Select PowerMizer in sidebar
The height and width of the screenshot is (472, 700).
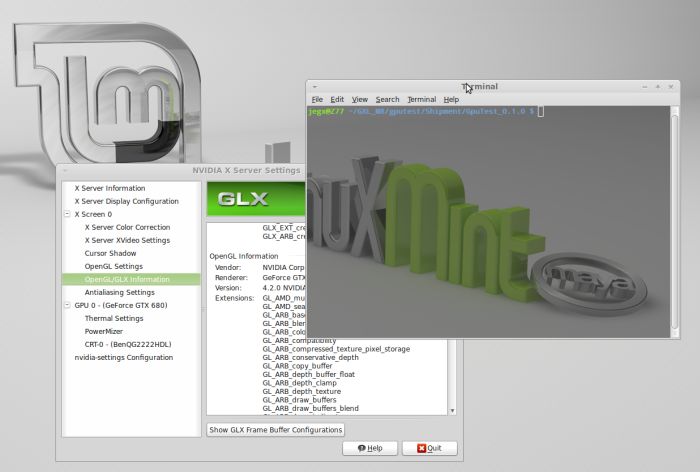[104, 331]
